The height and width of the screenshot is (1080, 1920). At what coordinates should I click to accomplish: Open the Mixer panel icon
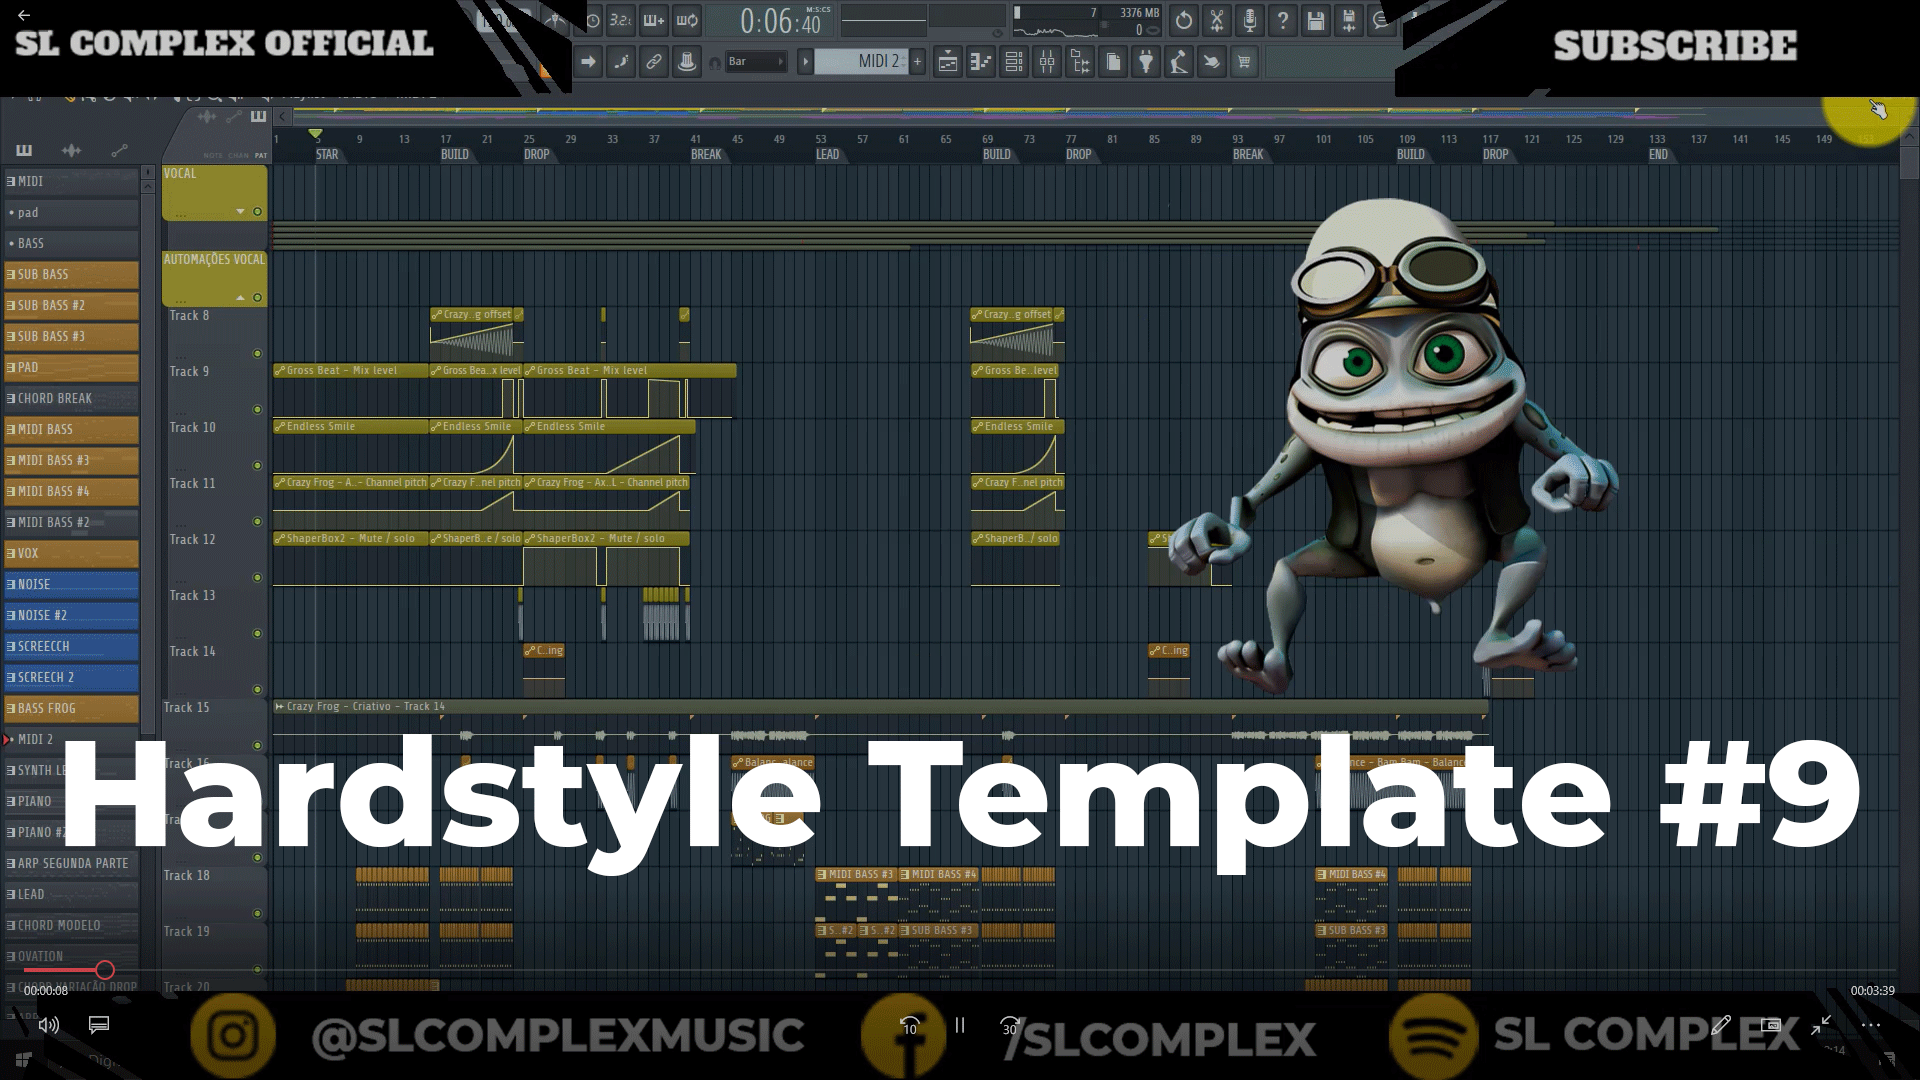(1048, 61)
